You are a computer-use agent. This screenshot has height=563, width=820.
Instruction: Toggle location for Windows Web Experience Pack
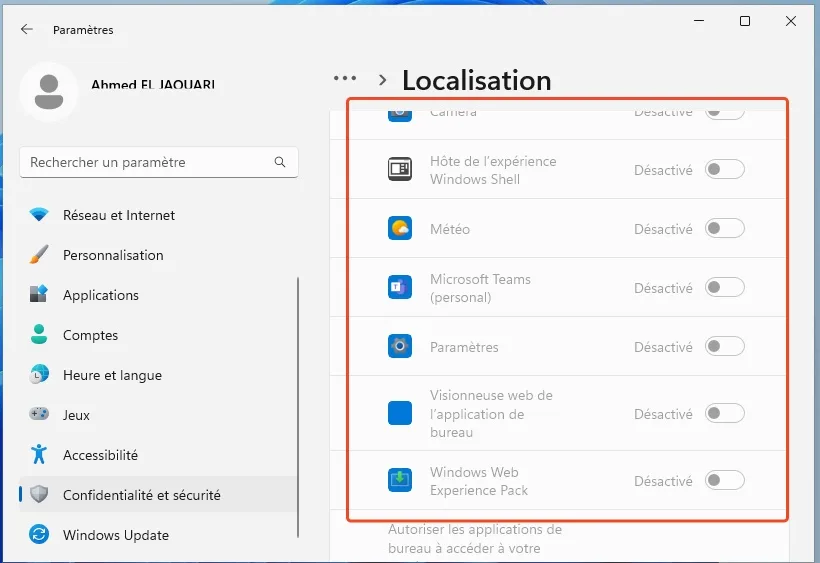724,480
